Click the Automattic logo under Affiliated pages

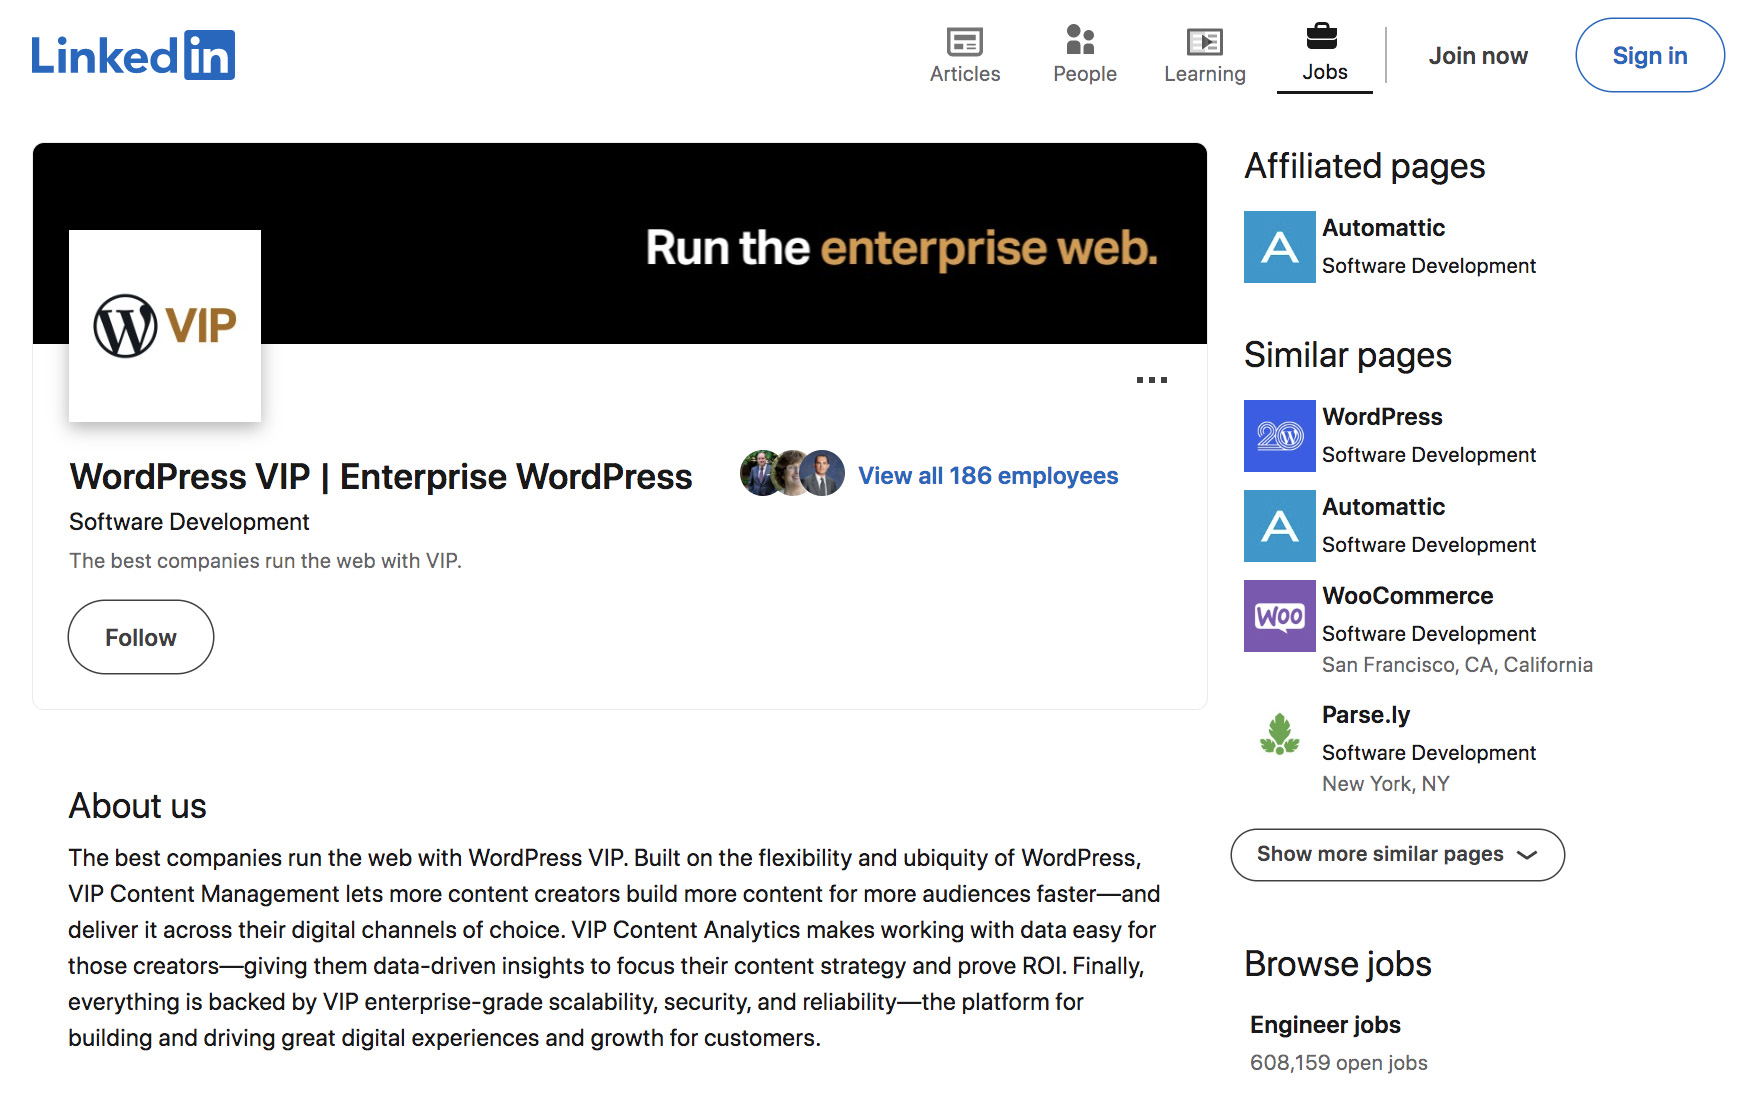pos(1279,247)
